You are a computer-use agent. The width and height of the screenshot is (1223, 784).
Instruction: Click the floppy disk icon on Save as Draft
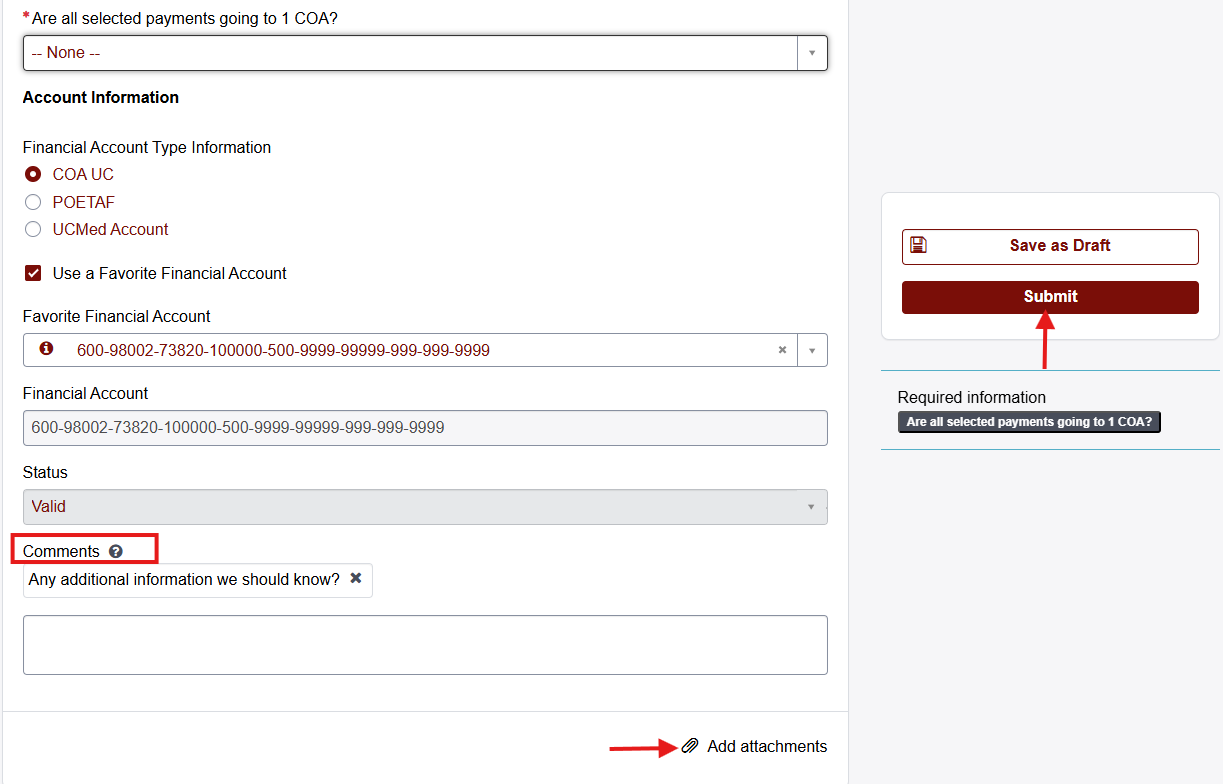coord(919,245)
